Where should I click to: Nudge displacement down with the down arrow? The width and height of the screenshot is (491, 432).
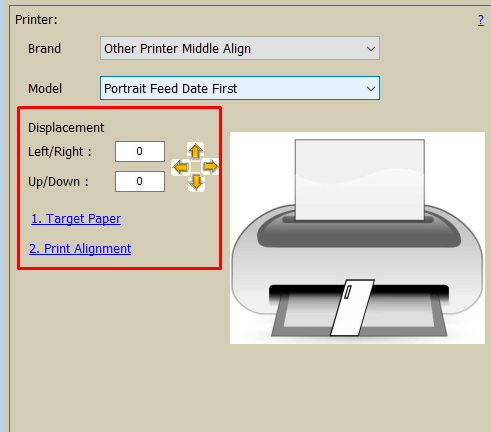196,182
